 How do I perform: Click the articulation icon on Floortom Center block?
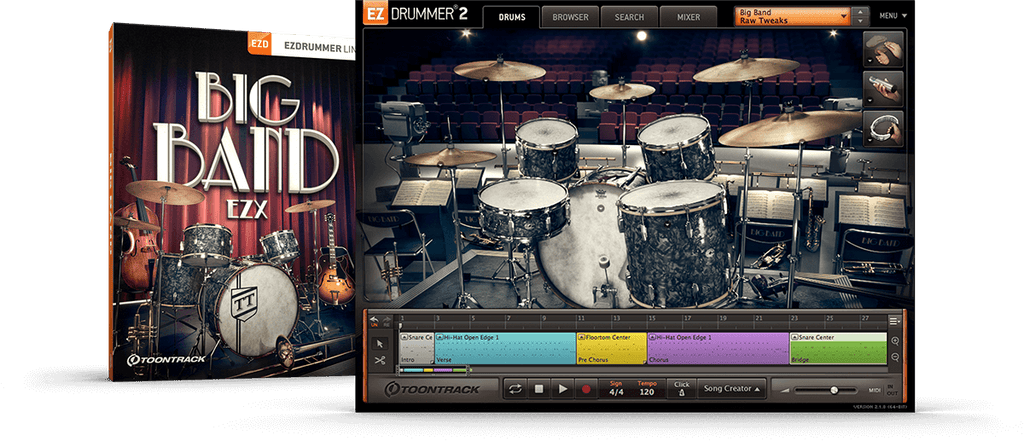pyautogui.click(x=582, y=337)
